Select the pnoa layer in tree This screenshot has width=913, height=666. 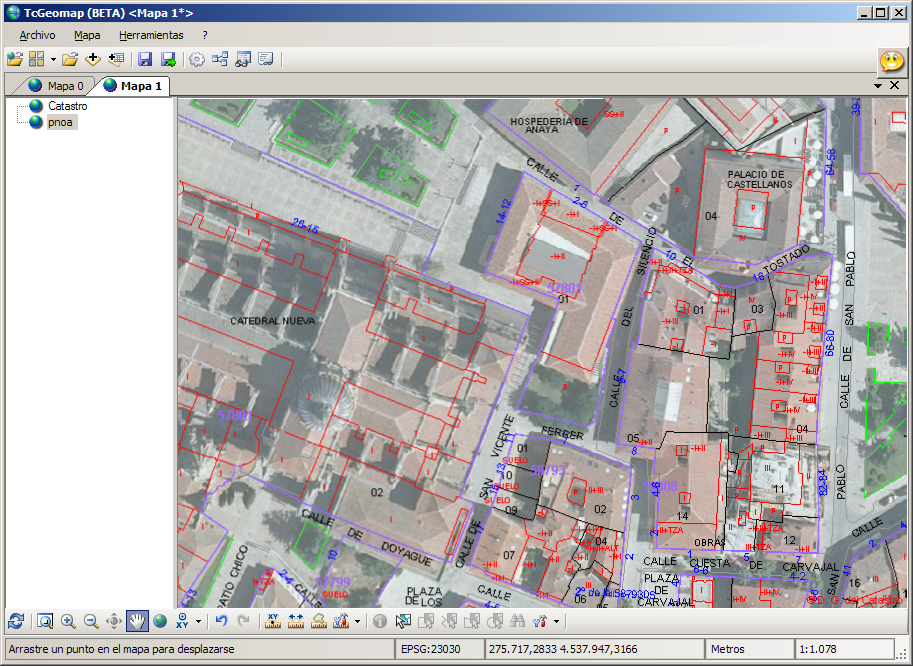pos(60,122)
